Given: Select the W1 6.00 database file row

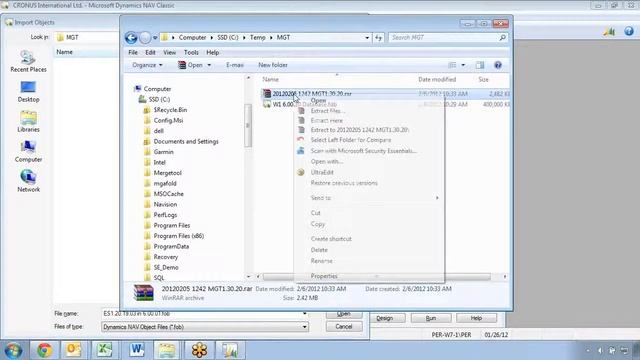Looking at the screenshot, I should [385, 104].
